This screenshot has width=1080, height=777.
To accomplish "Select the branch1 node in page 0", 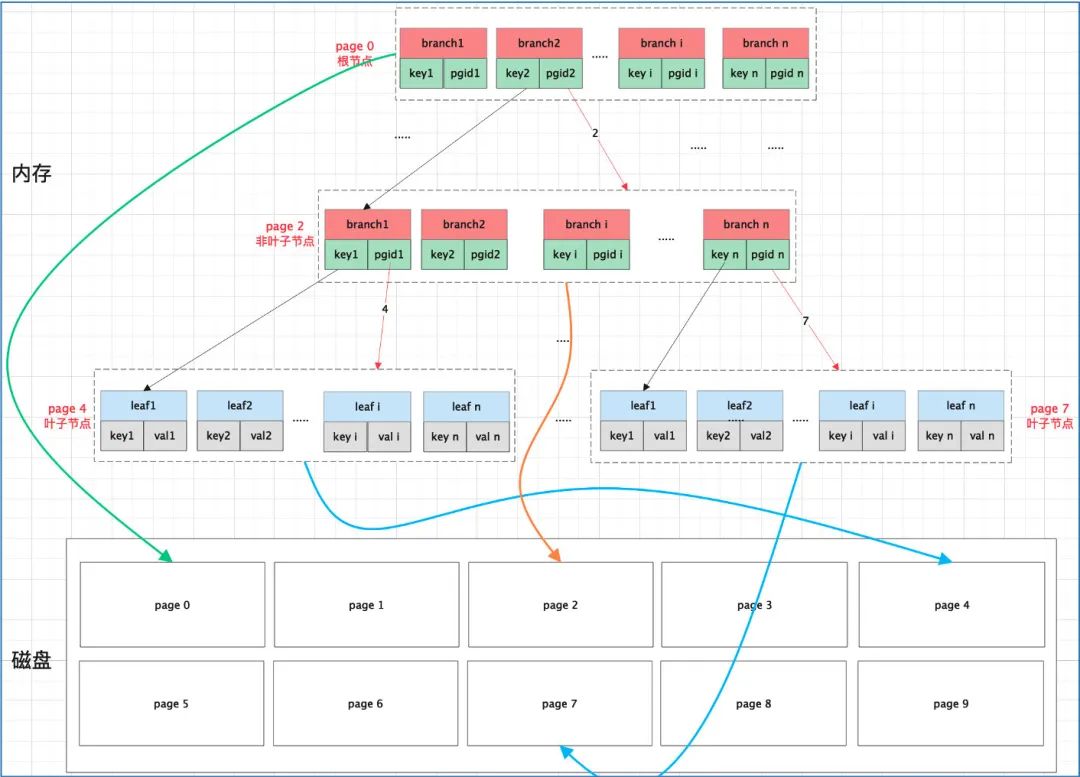I will 443,43.
